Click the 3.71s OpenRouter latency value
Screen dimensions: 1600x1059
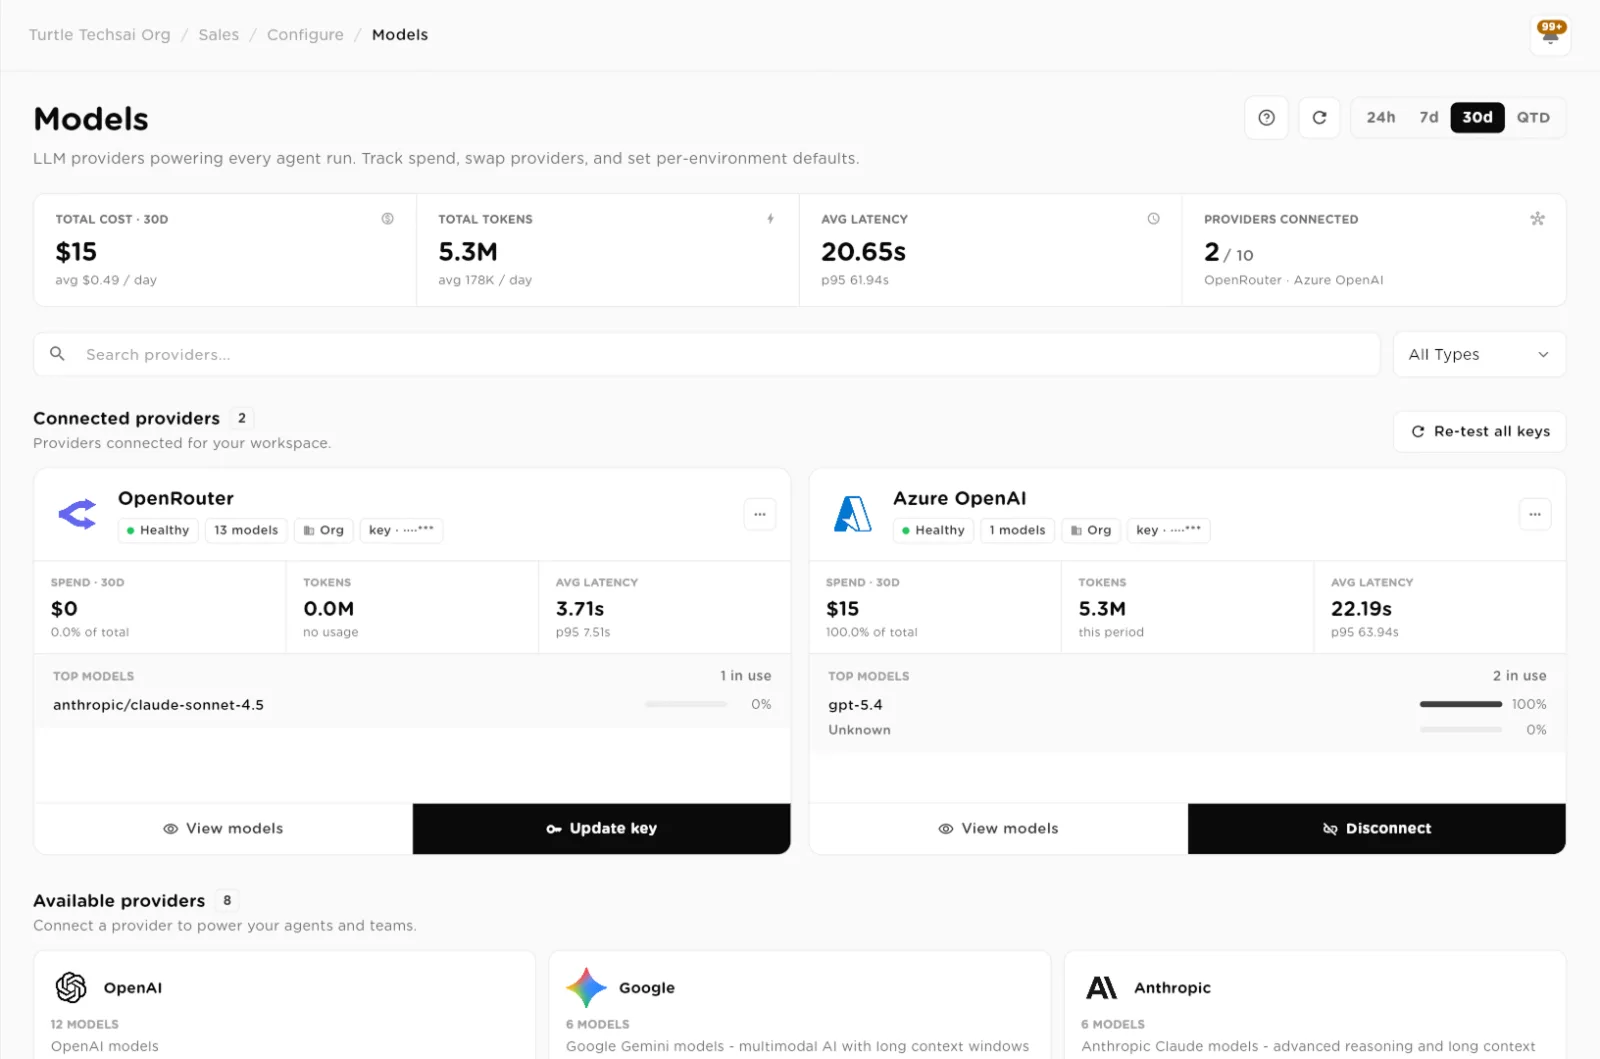point(580,609)
